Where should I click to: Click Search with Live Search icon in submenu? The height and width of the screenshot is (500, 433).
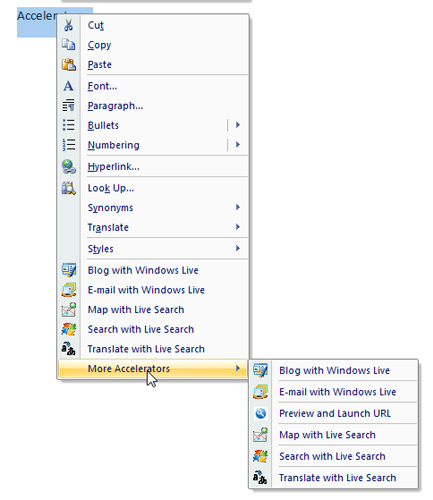click(x=260, y=456)
